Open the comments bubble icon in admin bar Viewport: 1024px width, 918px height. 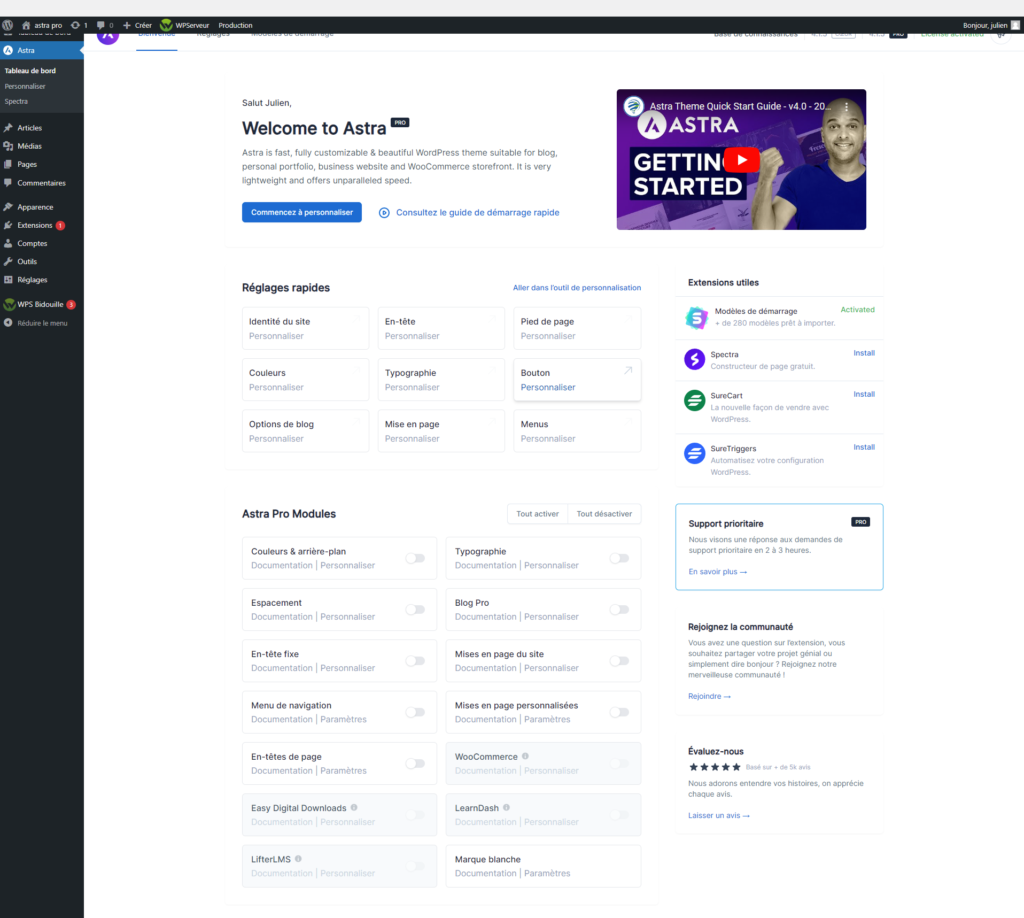(x=101, y=25)
